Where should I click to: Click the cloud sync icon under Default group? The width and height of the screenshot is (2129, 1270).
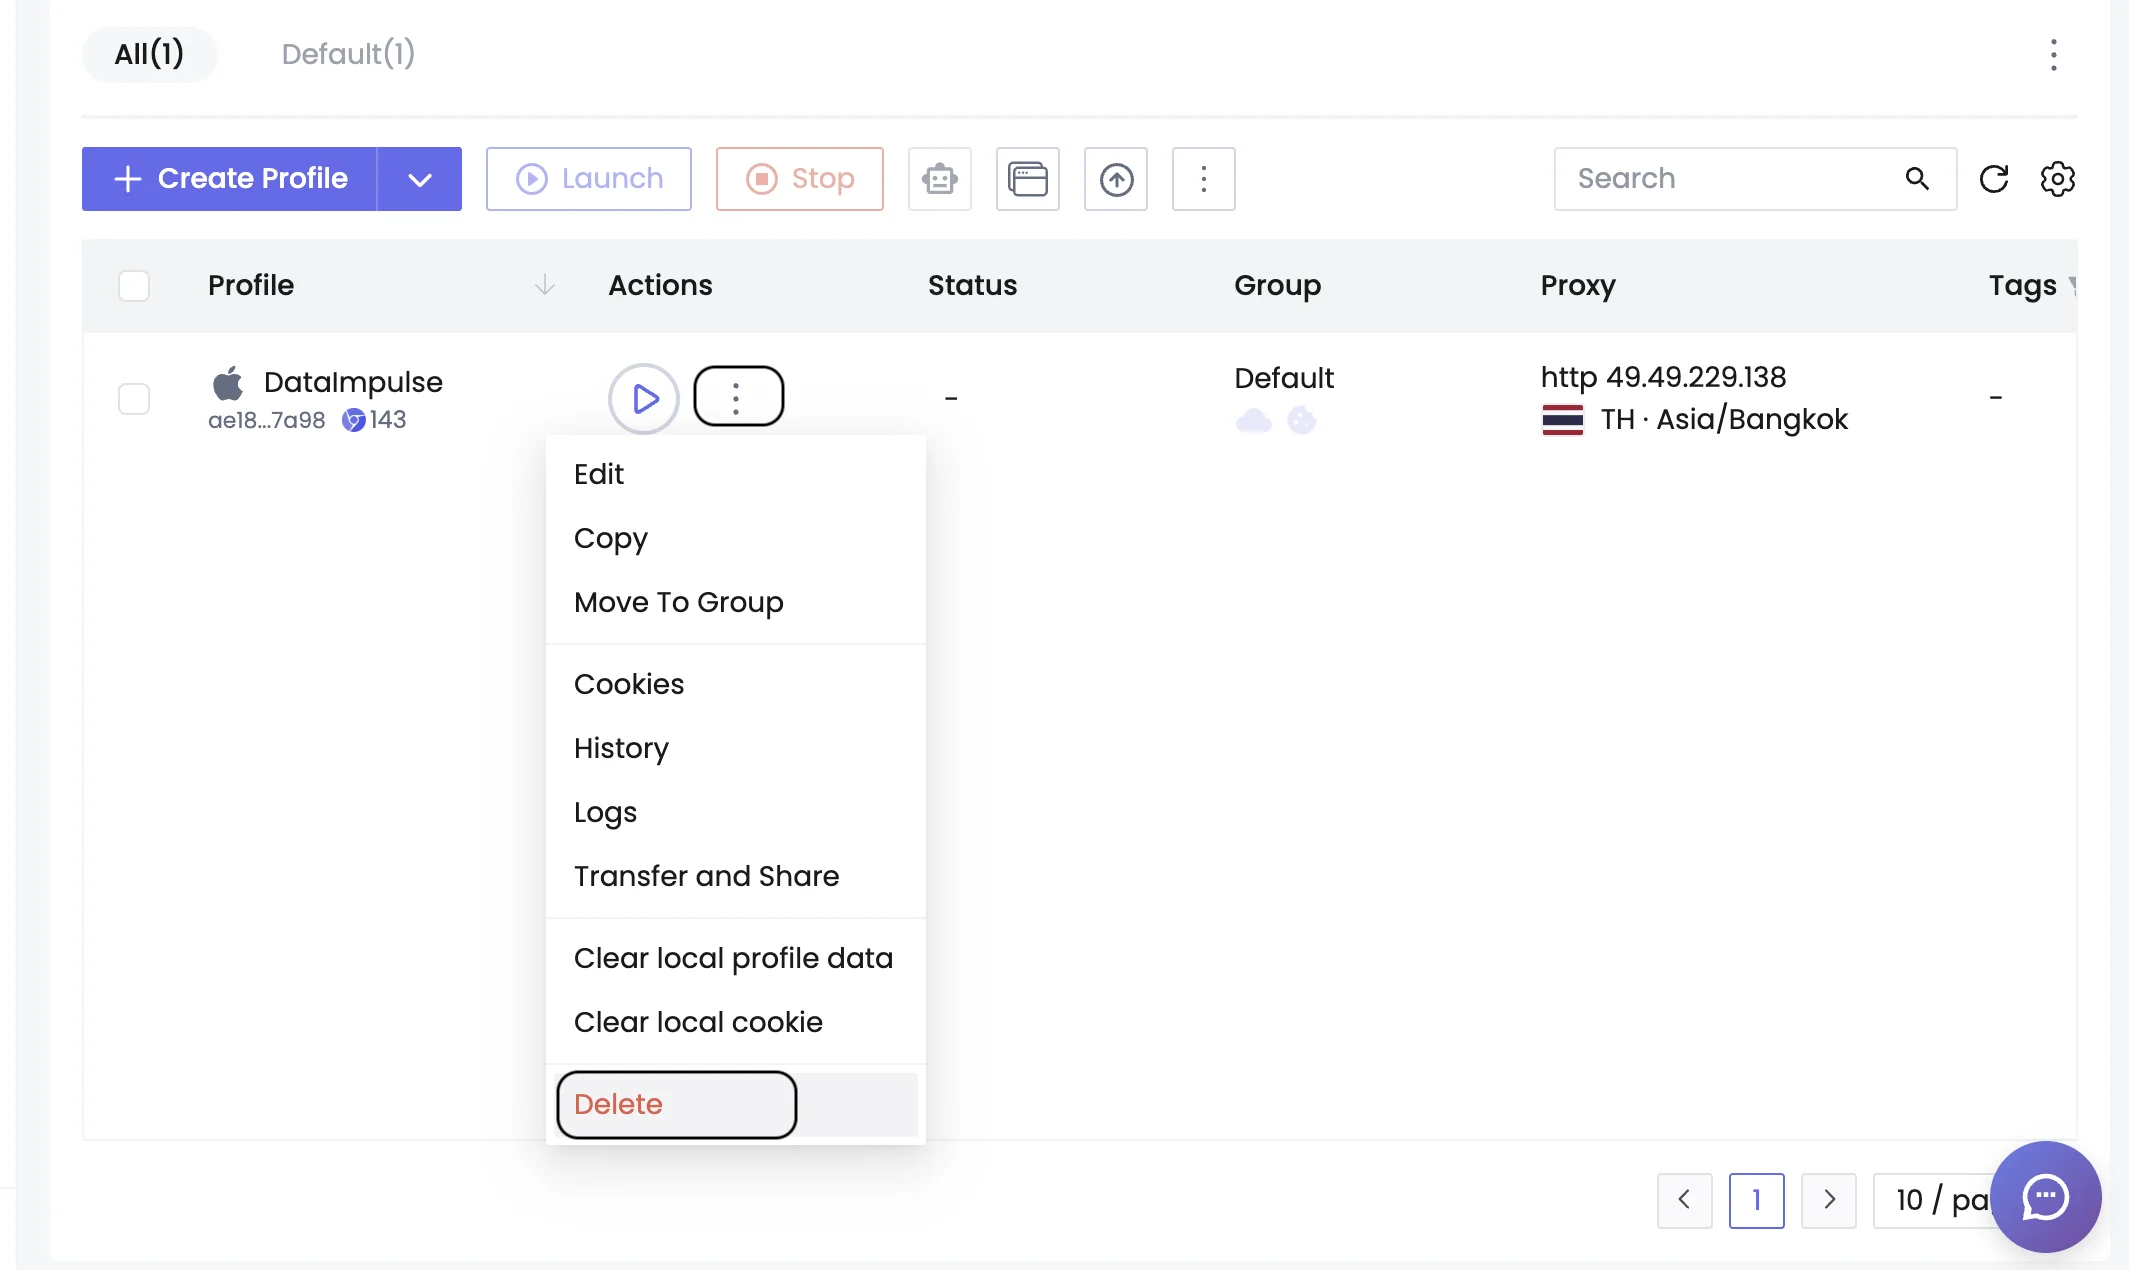(1253, 421)
